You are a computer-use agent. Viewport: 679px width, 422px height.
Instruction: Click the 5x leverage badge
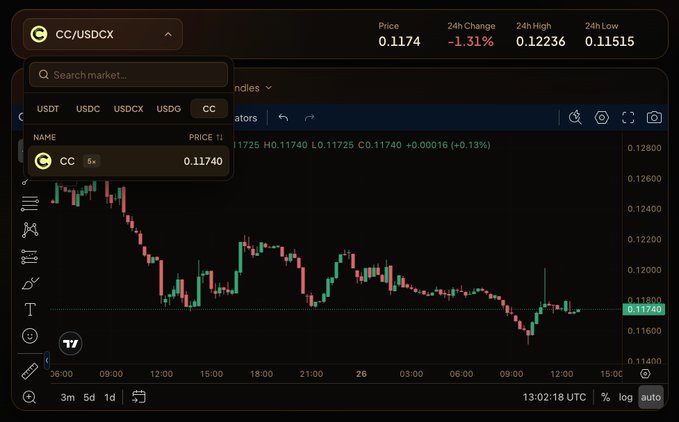91,161
